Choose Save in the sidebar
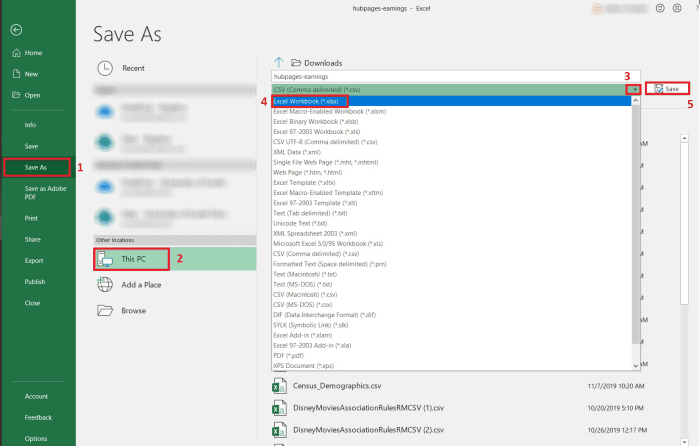 point(31,146)
